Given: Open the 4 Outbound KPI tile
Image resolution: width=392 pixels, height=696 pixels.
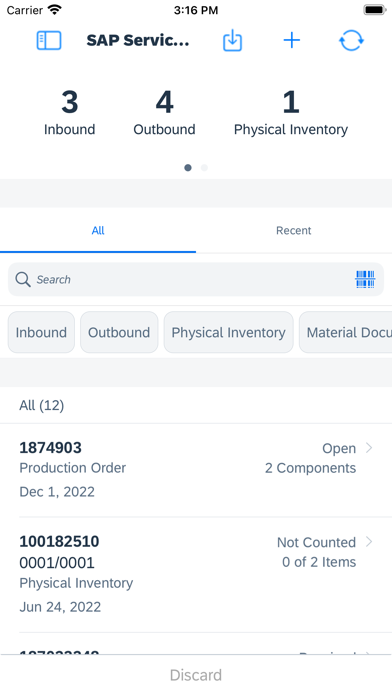Looking at the screenshot, I should tap(164, 113).
